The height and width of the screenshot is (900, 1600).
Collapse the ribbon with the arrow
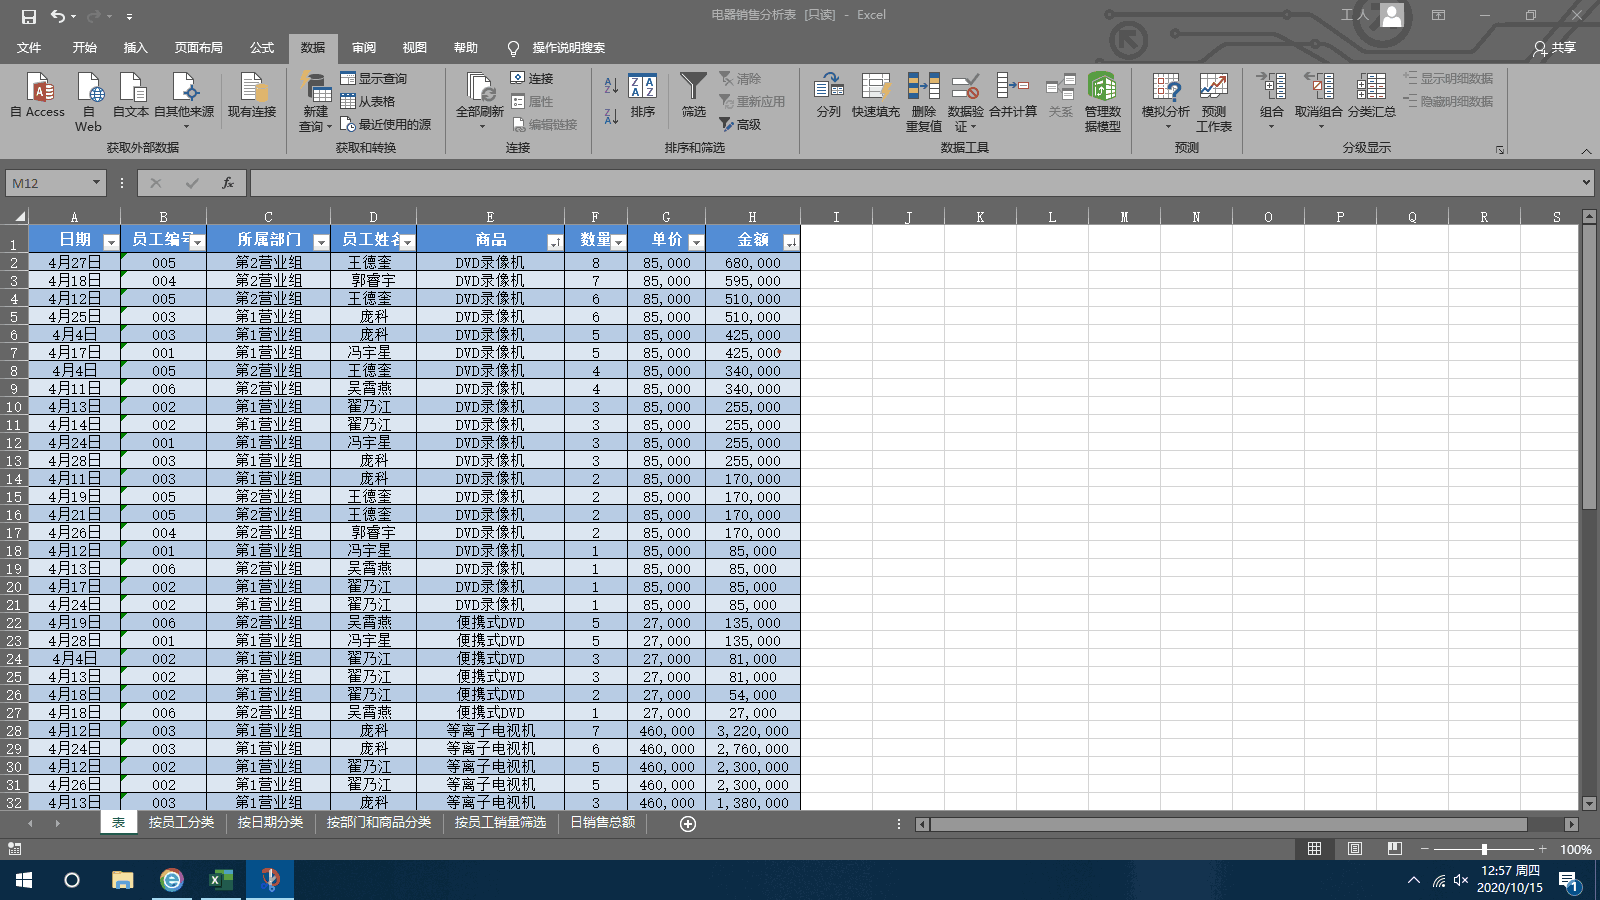pyautogui.click(x=1586, y=151)
